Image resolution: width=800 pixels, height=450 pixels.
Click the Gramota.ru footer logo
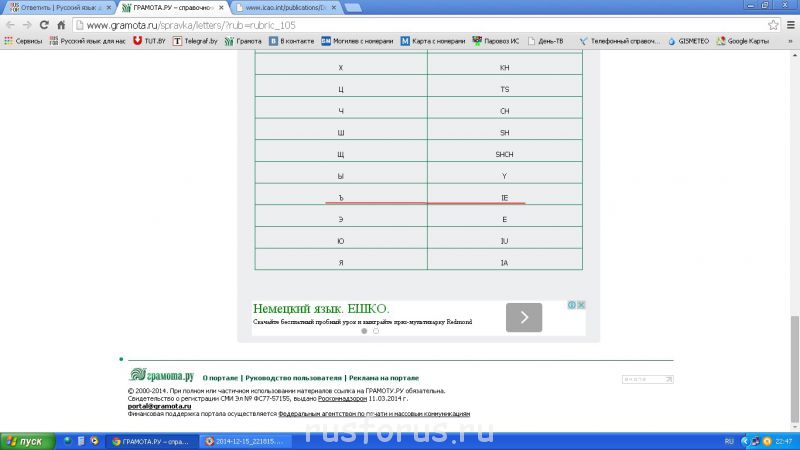coord(160,376)
